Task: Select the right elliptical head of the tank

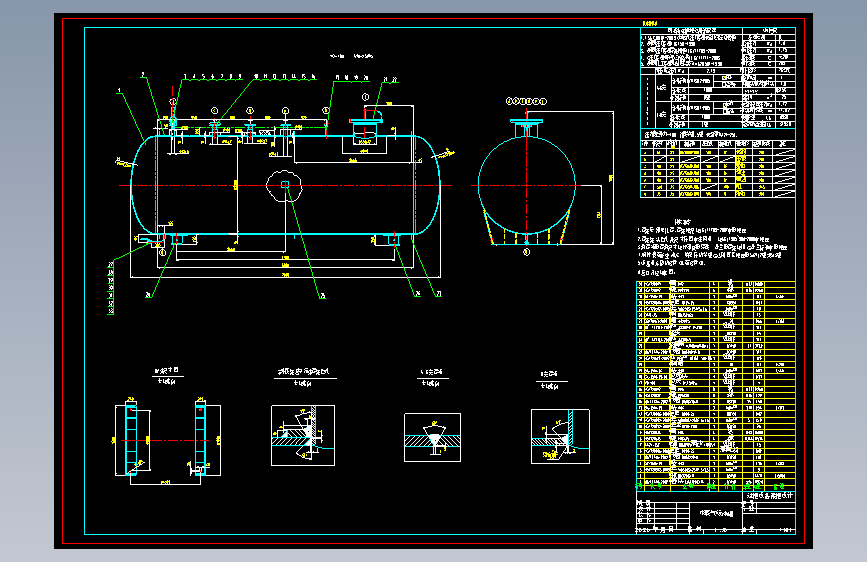Action: 427,185
